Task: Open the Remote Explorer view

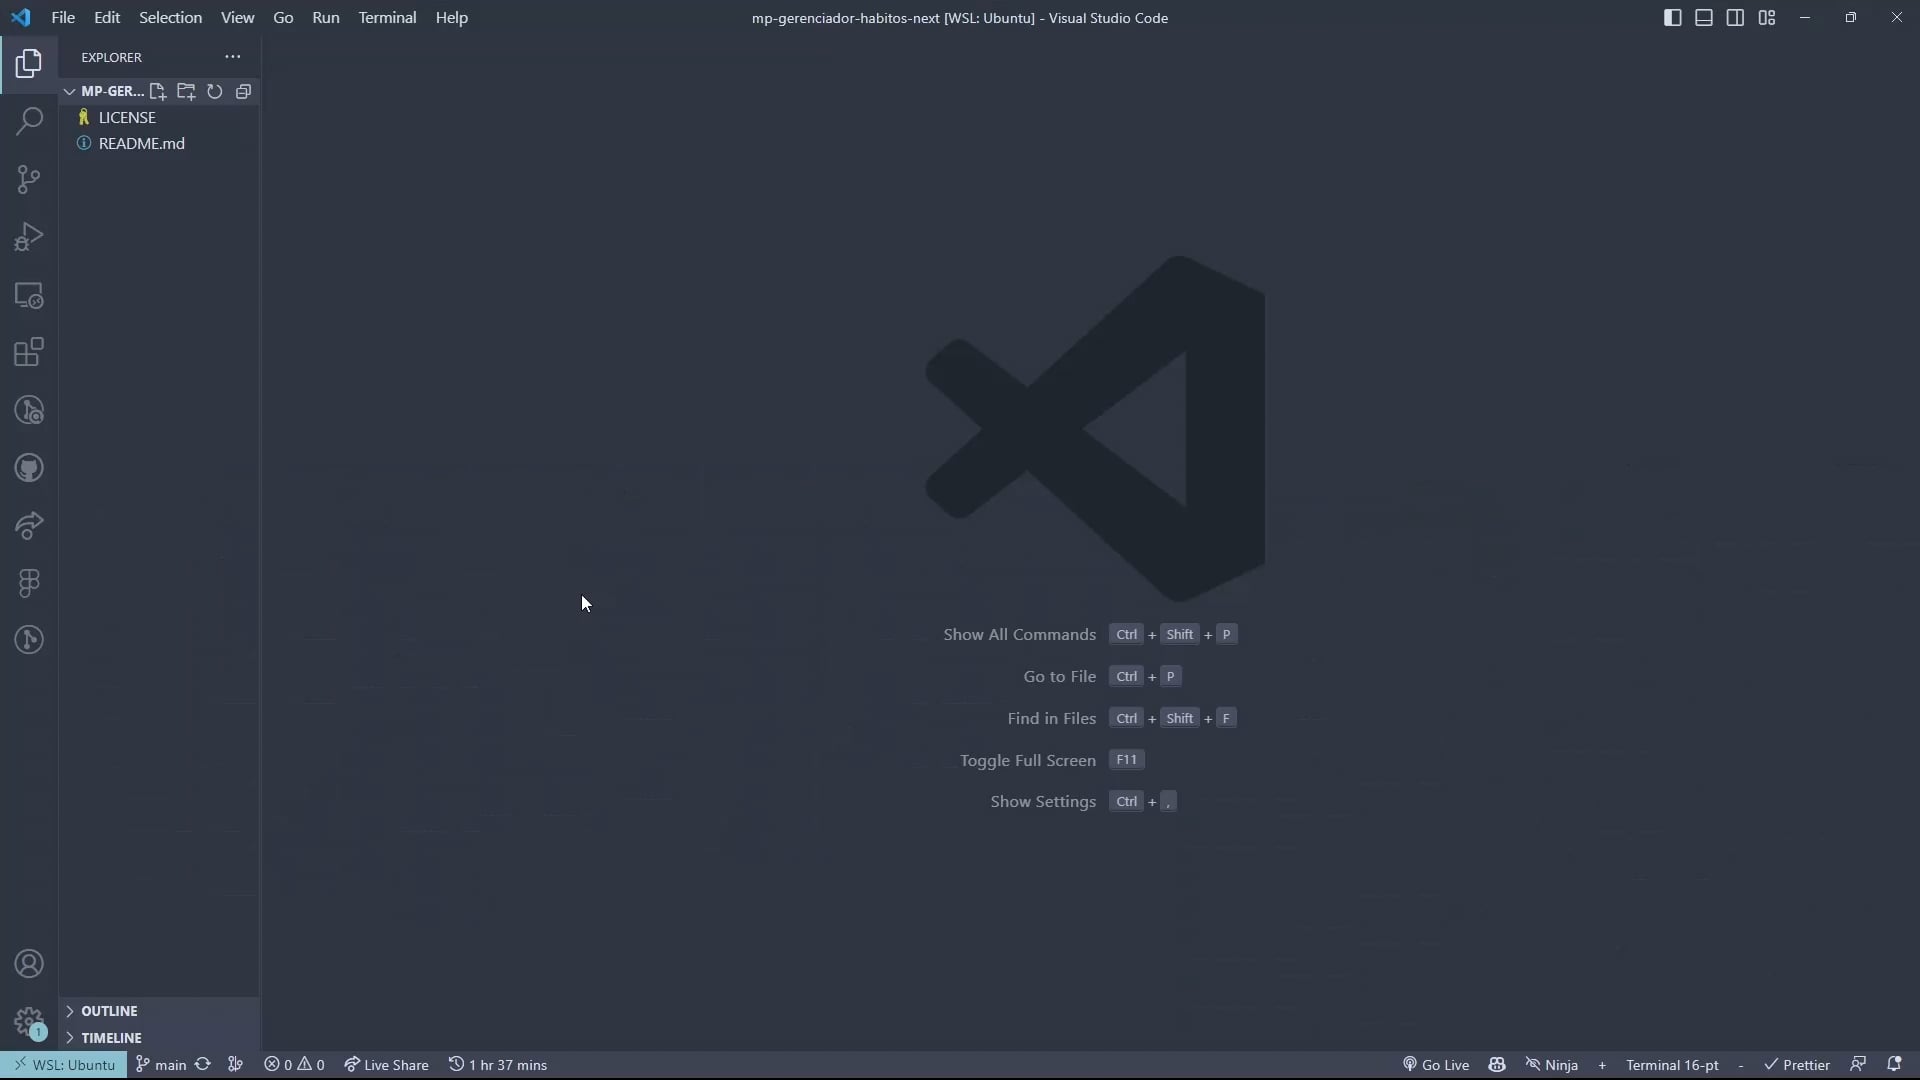Action: (x=29, y=295)
